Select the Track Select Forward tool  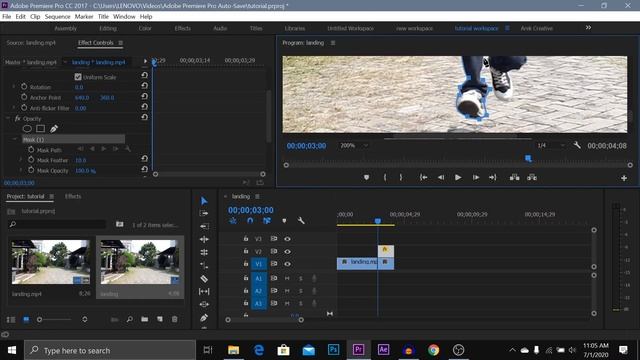(204, 213)
